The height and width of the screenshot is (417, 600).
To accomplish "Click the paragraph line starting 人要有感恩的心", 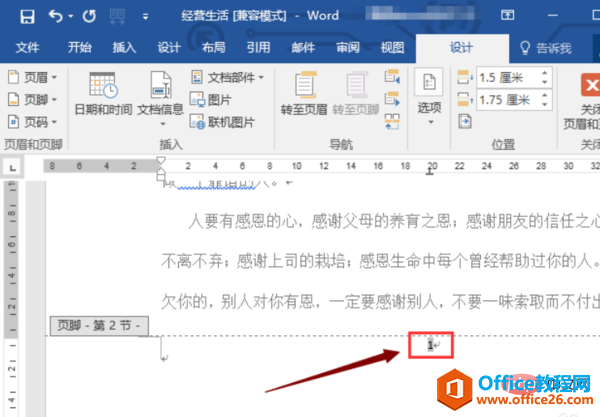I will point(394,222).
